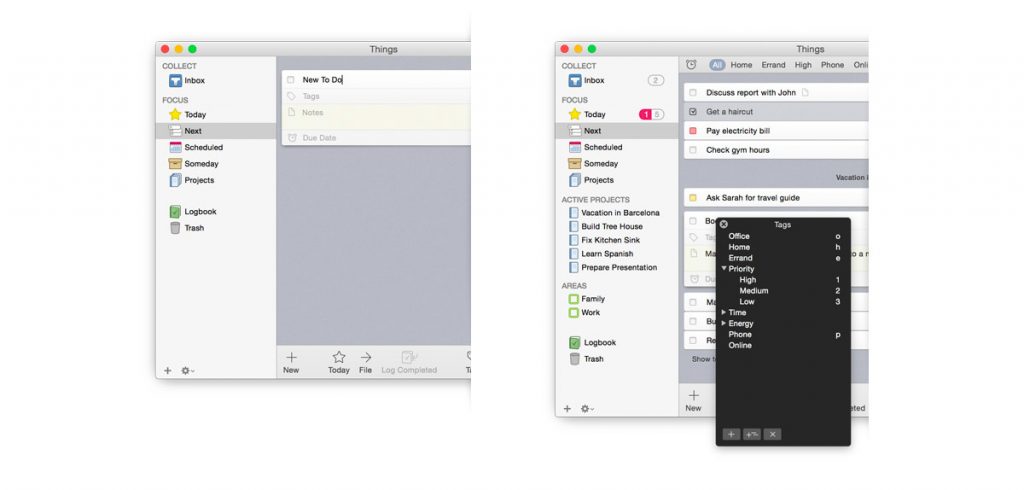Select Next in right window sidebar
Viewport: 1024px width, 490px height.
pos(616,131)
